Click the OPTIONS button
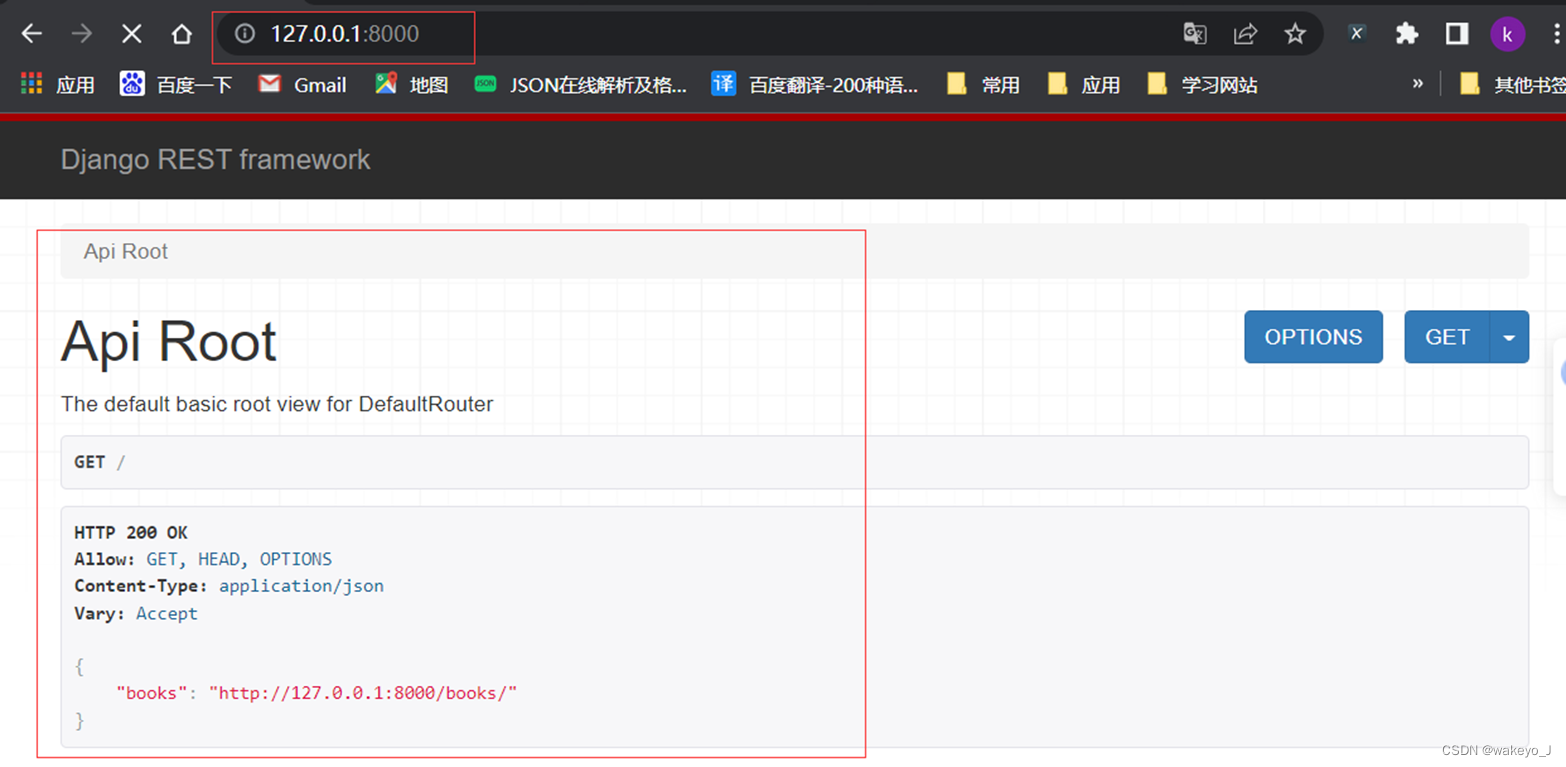This screenshot has height=767, width=1566. click(x=1313, y=337)
